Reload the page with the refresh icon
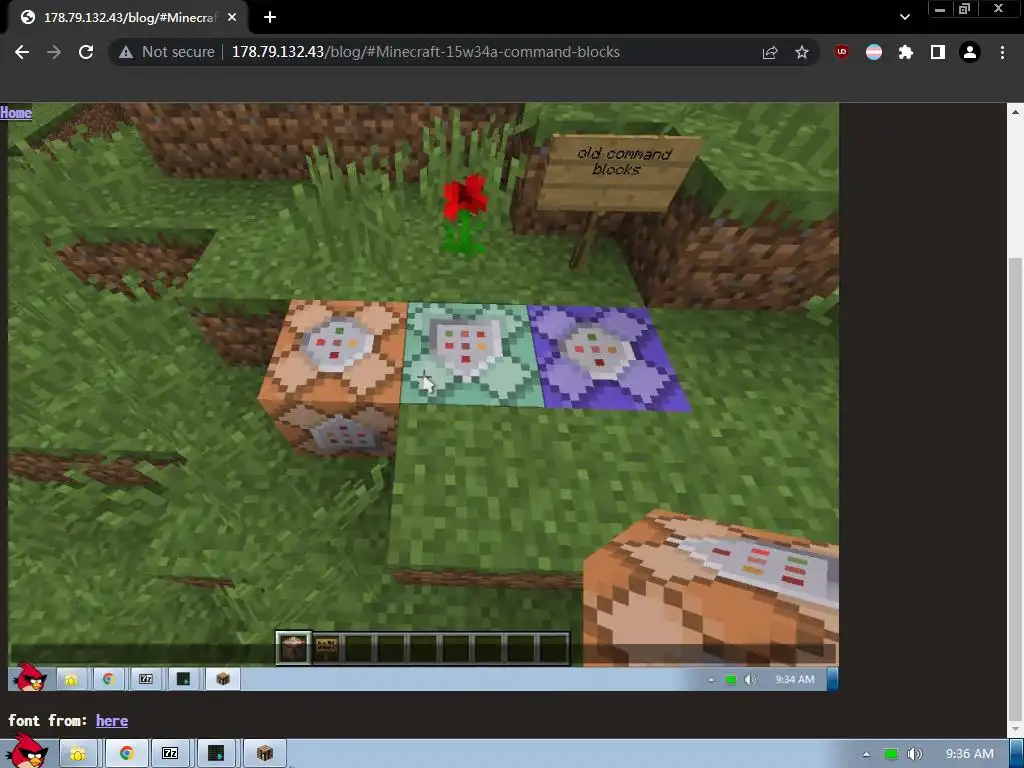This screenshot has width=1024, height=768. click(86, 52)
